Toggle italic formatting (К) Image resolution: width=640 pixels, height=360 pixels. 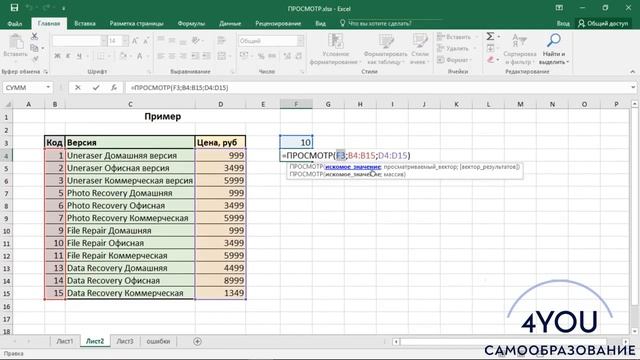pyautogui.click(x=68, y=56)
